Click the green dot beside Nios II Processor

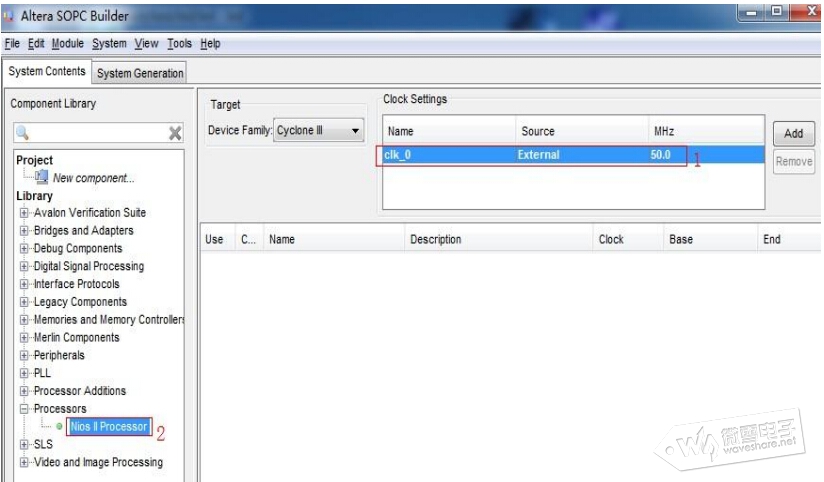click(59, 427)
